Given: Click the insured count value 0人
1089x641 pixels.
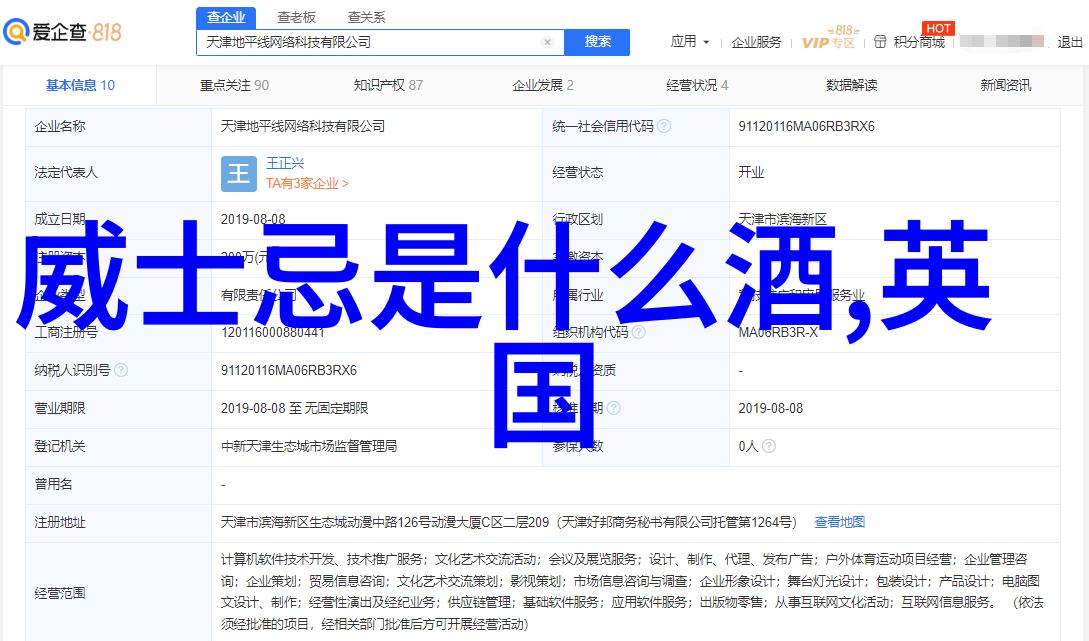Looking at the screenshot, I should (x=748, y=446).
